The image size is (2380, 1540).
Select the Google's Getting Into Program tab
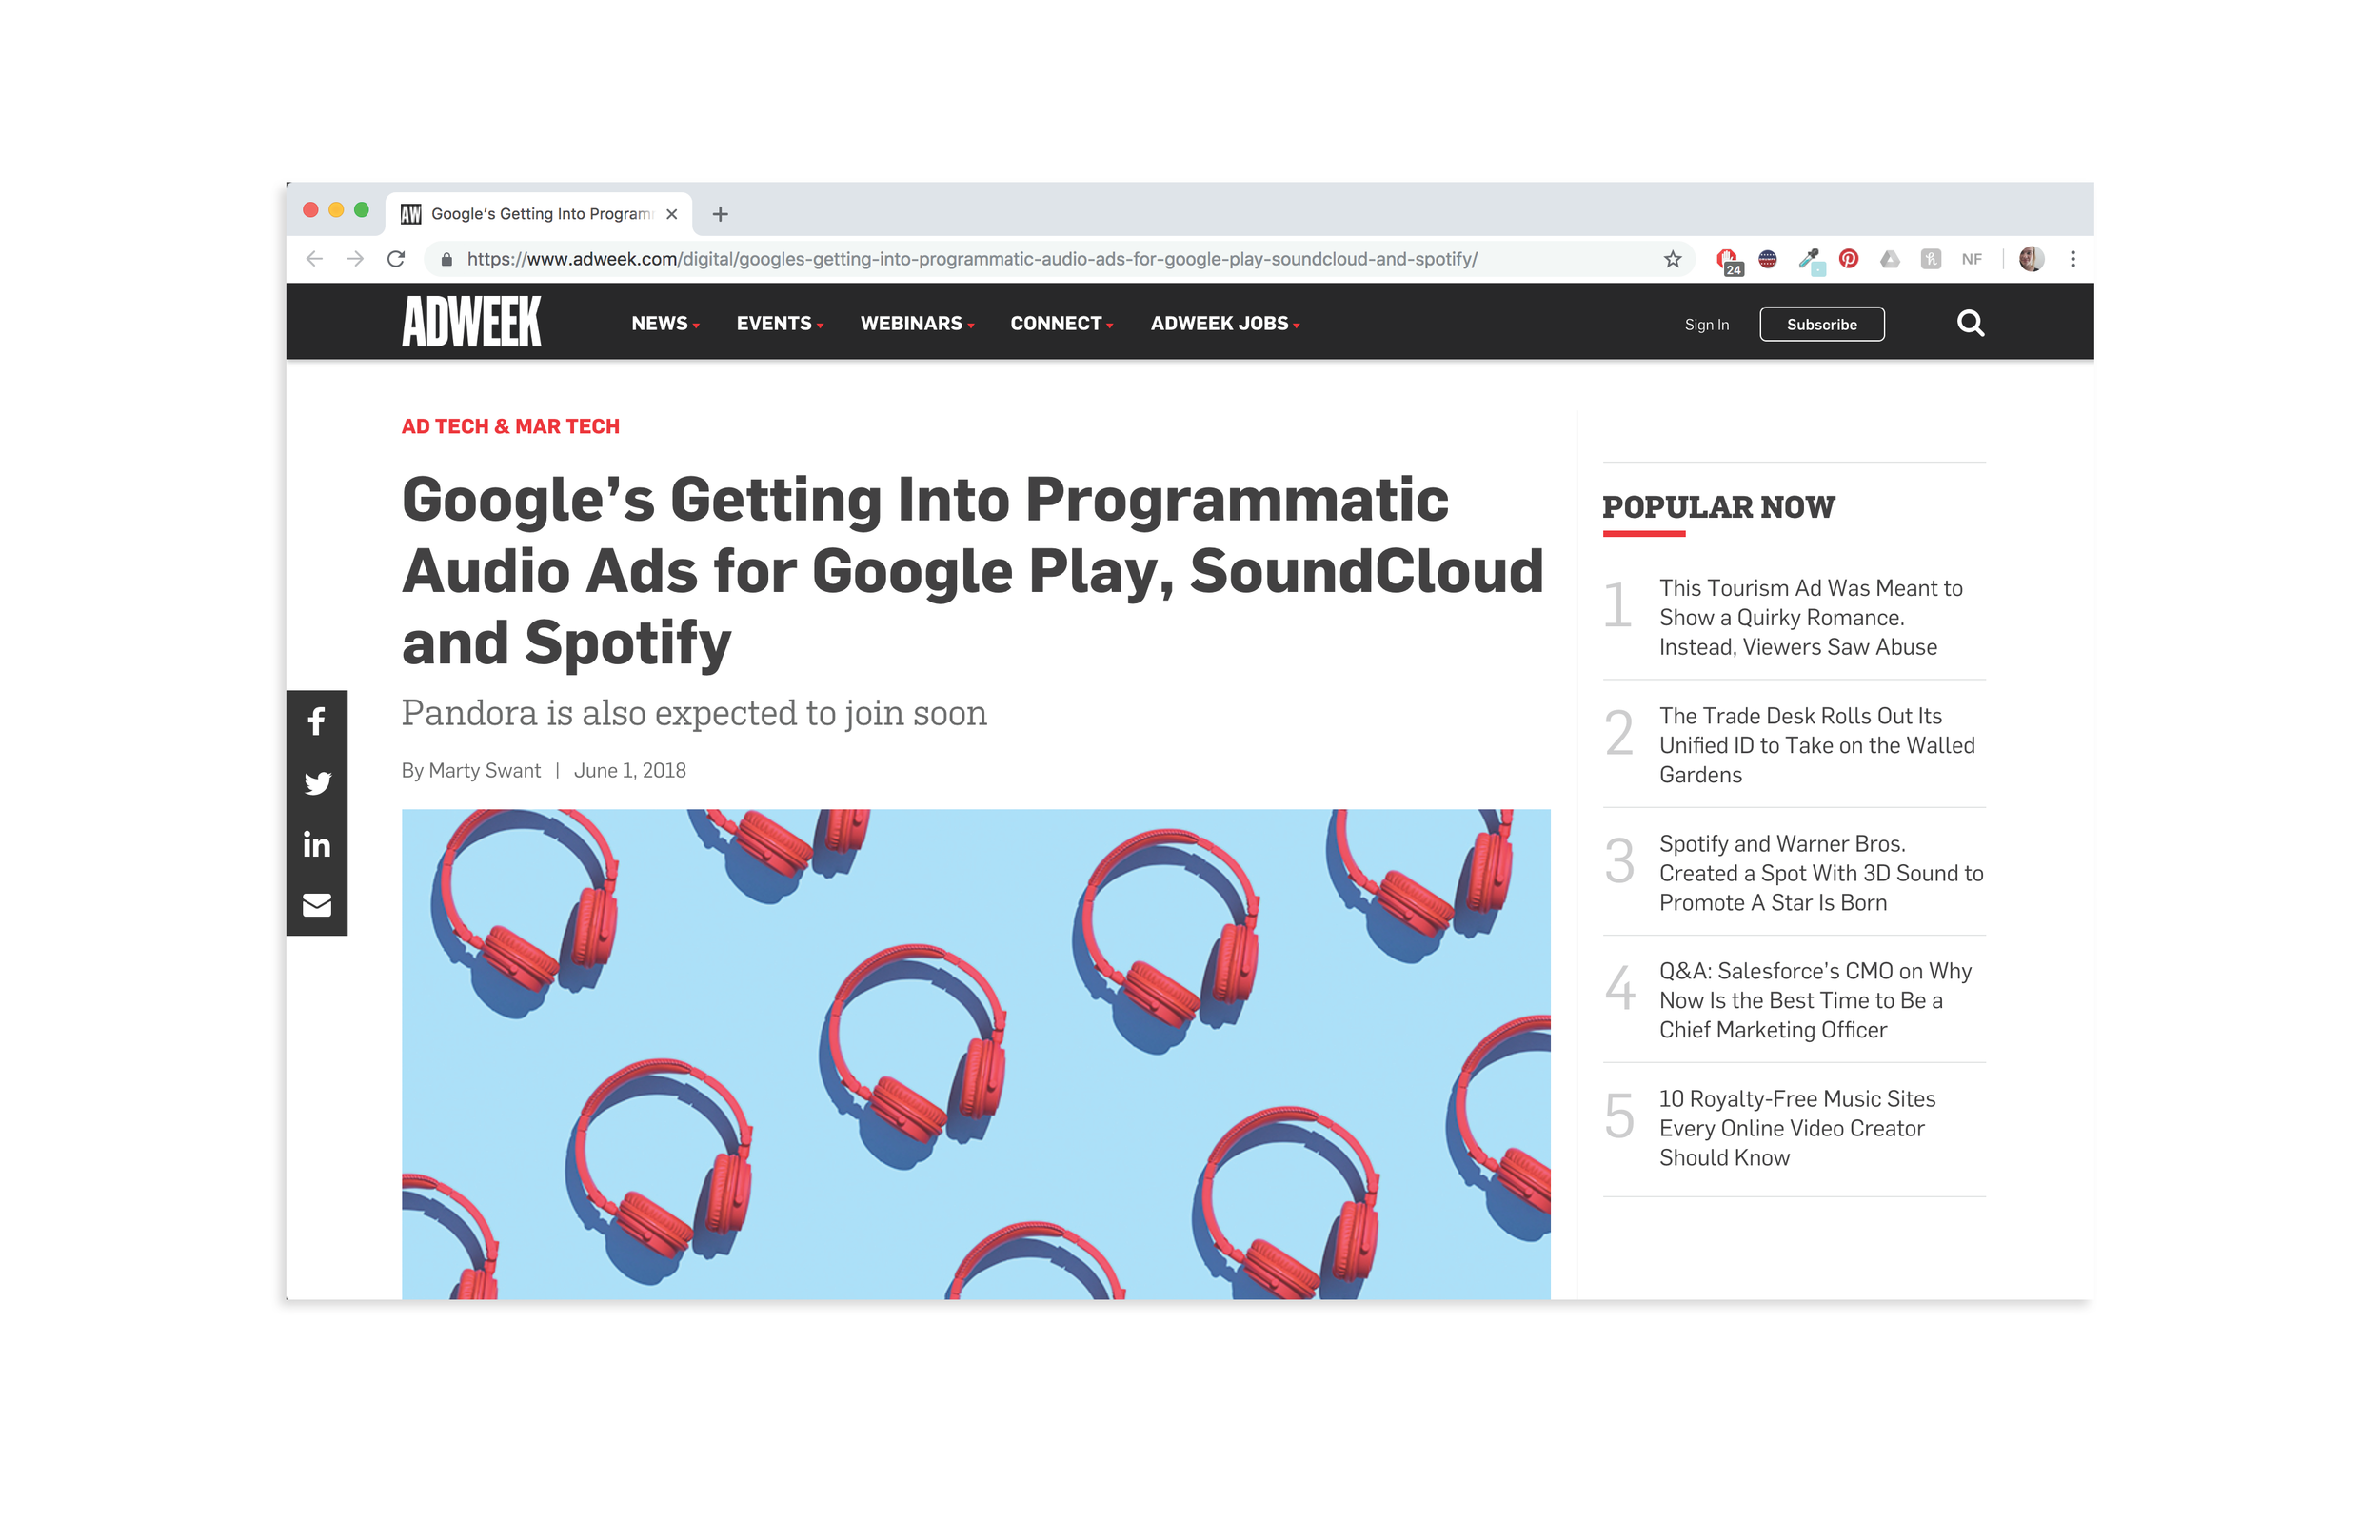click(x=539, y=214)
